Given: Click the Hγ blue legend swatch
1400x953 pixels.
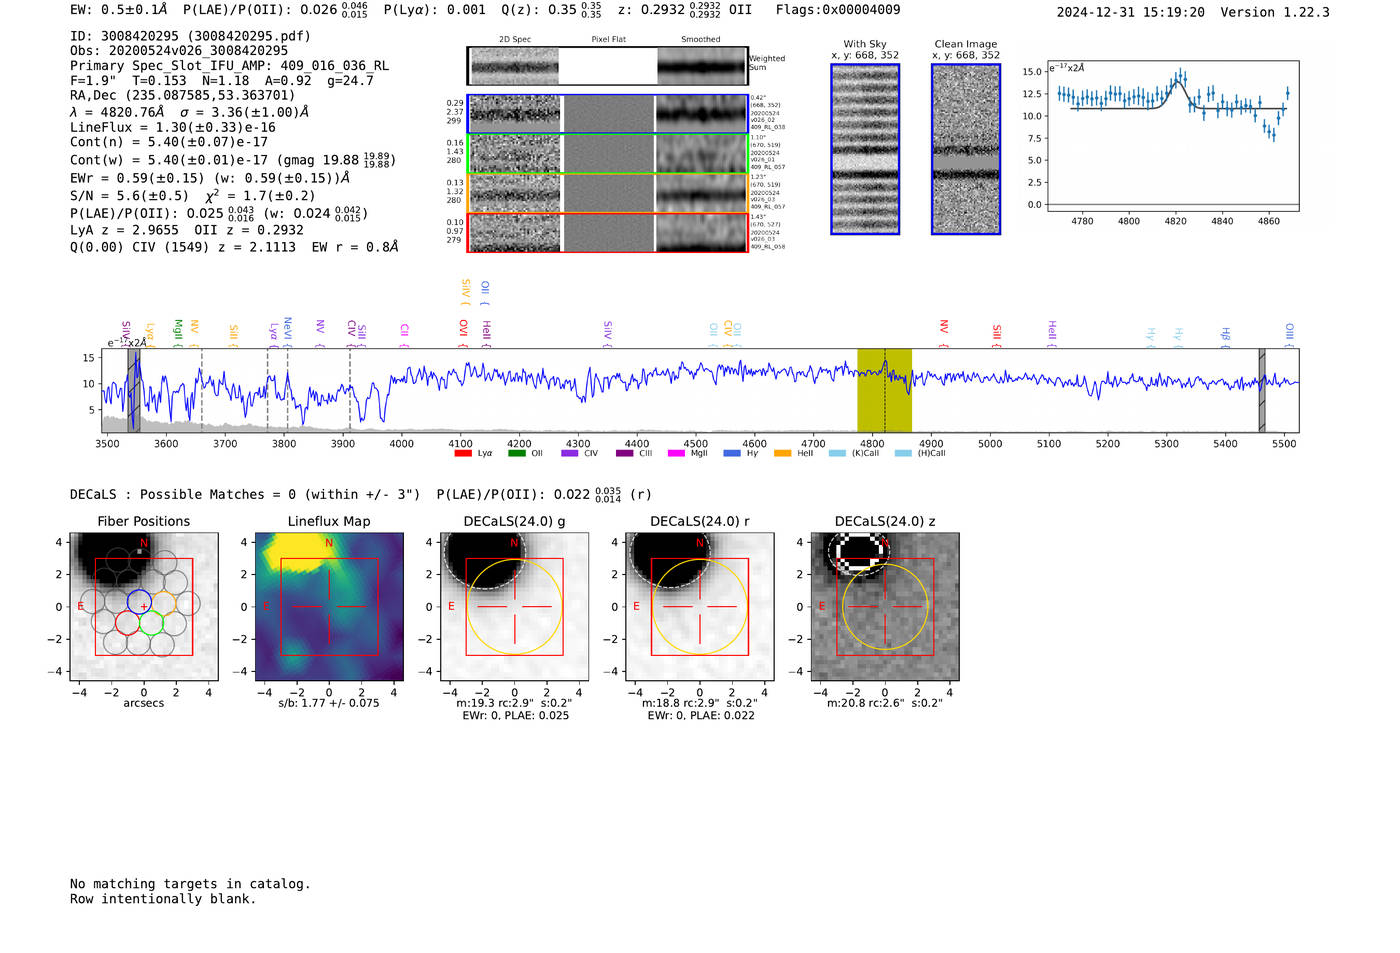Looking at the screenshot, I should (x=732, y=453).
